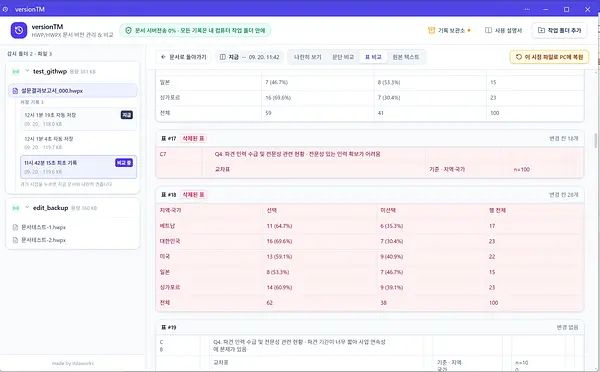Click the vertical scrollbar of the table view
The height and width of the screenshot is (372, 600).
(595, 141)
